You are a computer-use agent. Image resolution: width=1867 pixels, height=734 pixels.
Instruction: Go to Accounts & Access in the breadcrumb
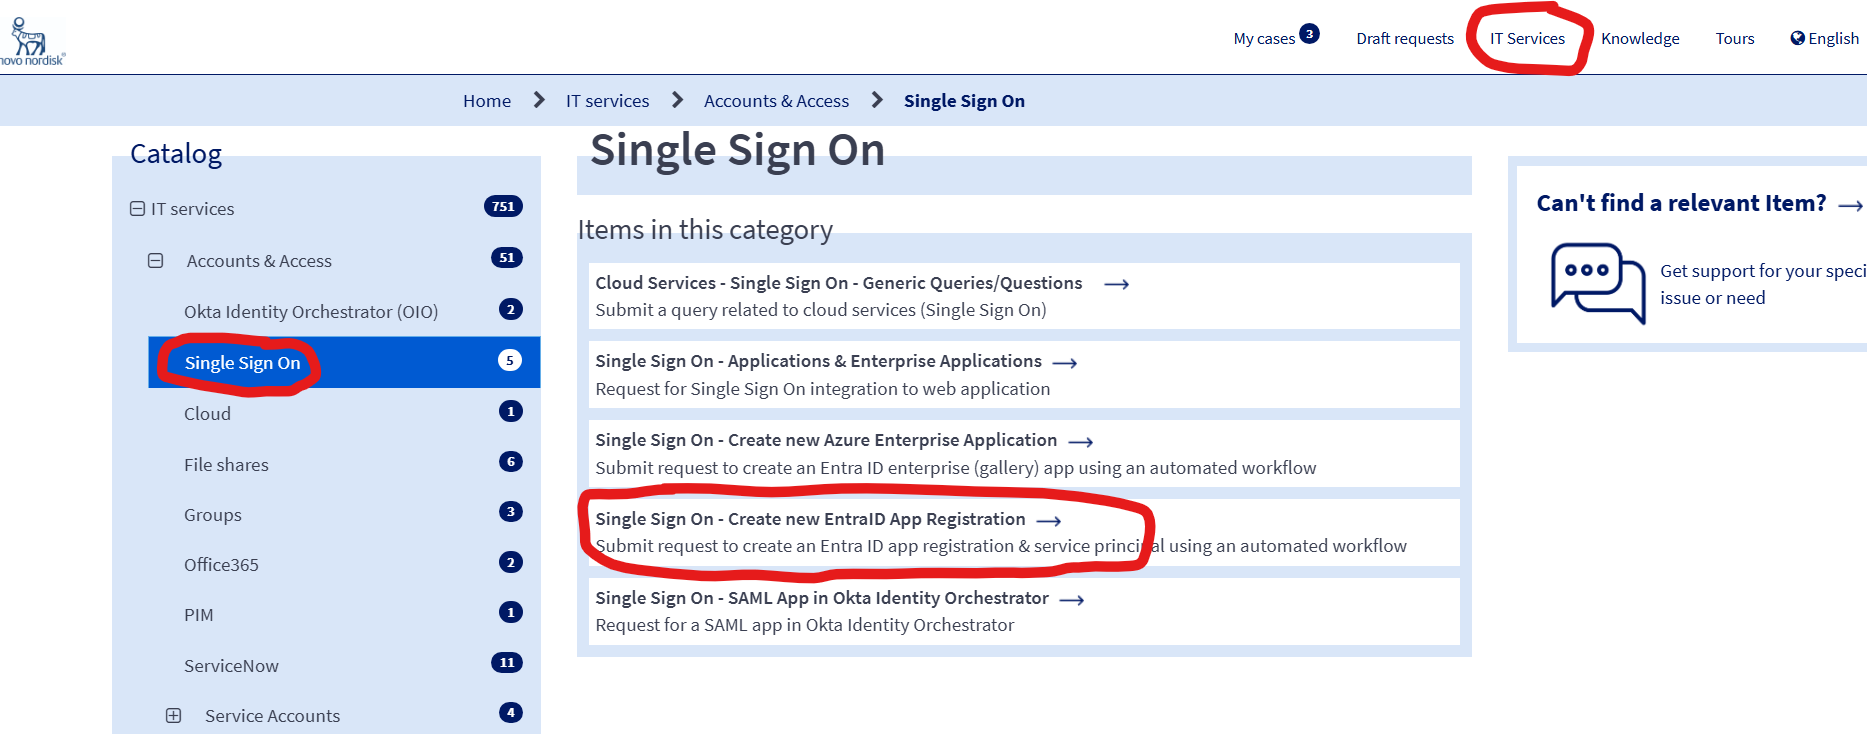[x=776, y=101]
